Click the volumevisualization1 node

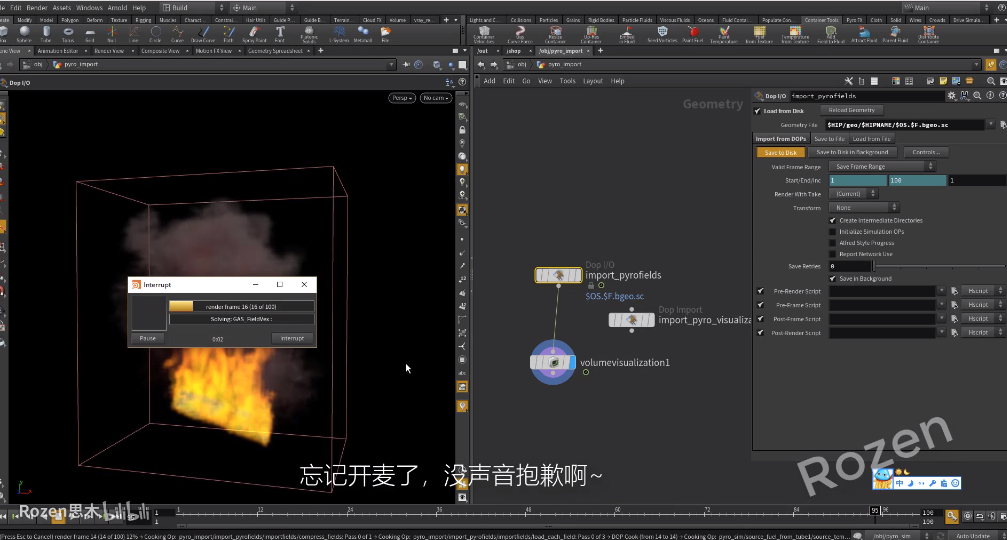[553, 363]
